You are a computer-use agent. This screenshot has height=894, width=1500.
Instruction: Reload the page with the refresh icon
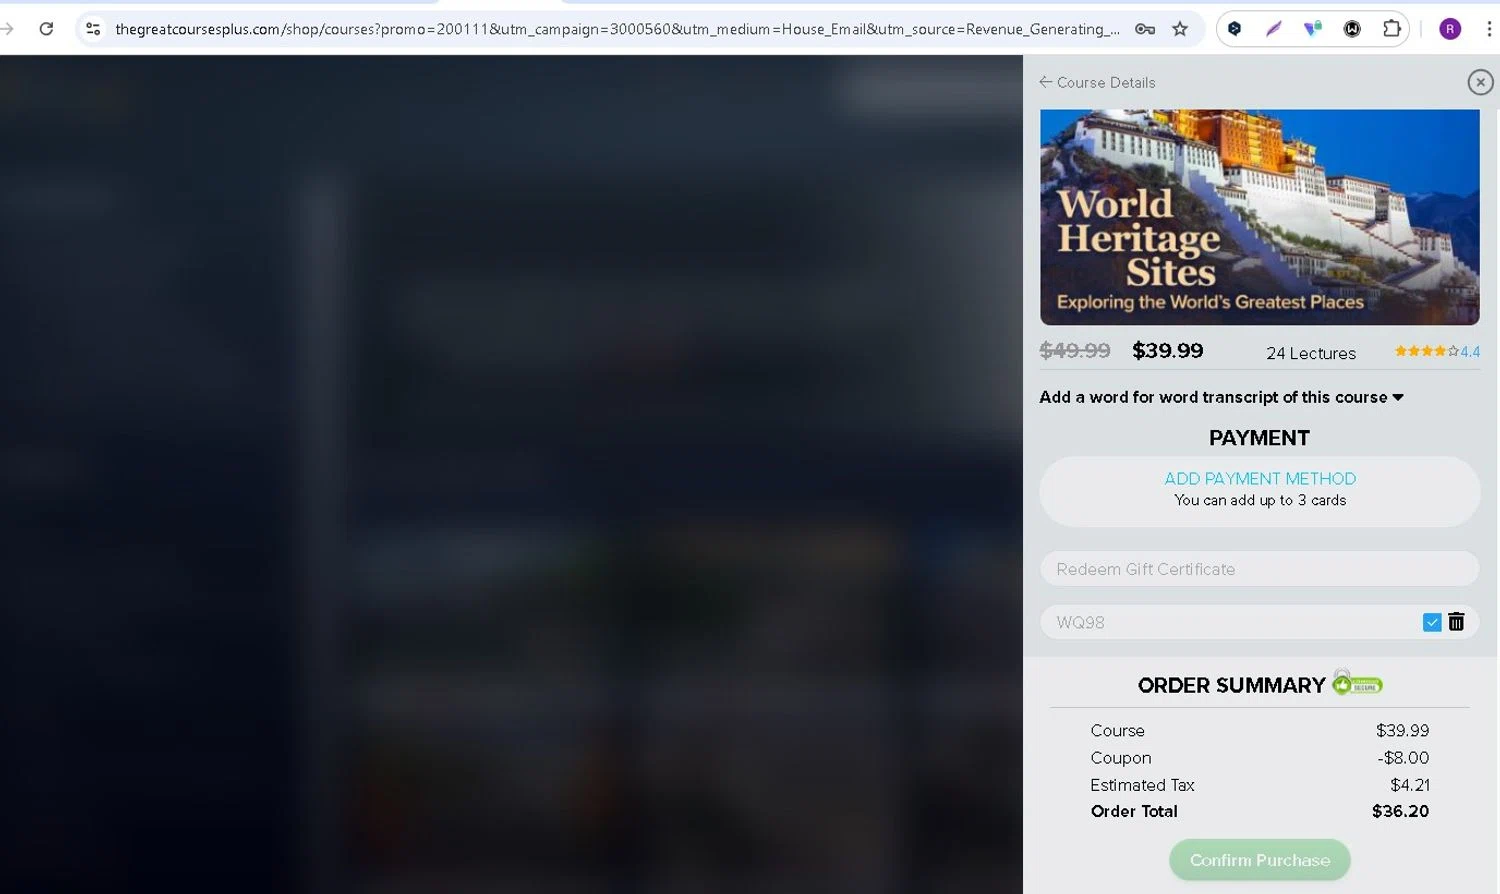[x=46, y=29]
